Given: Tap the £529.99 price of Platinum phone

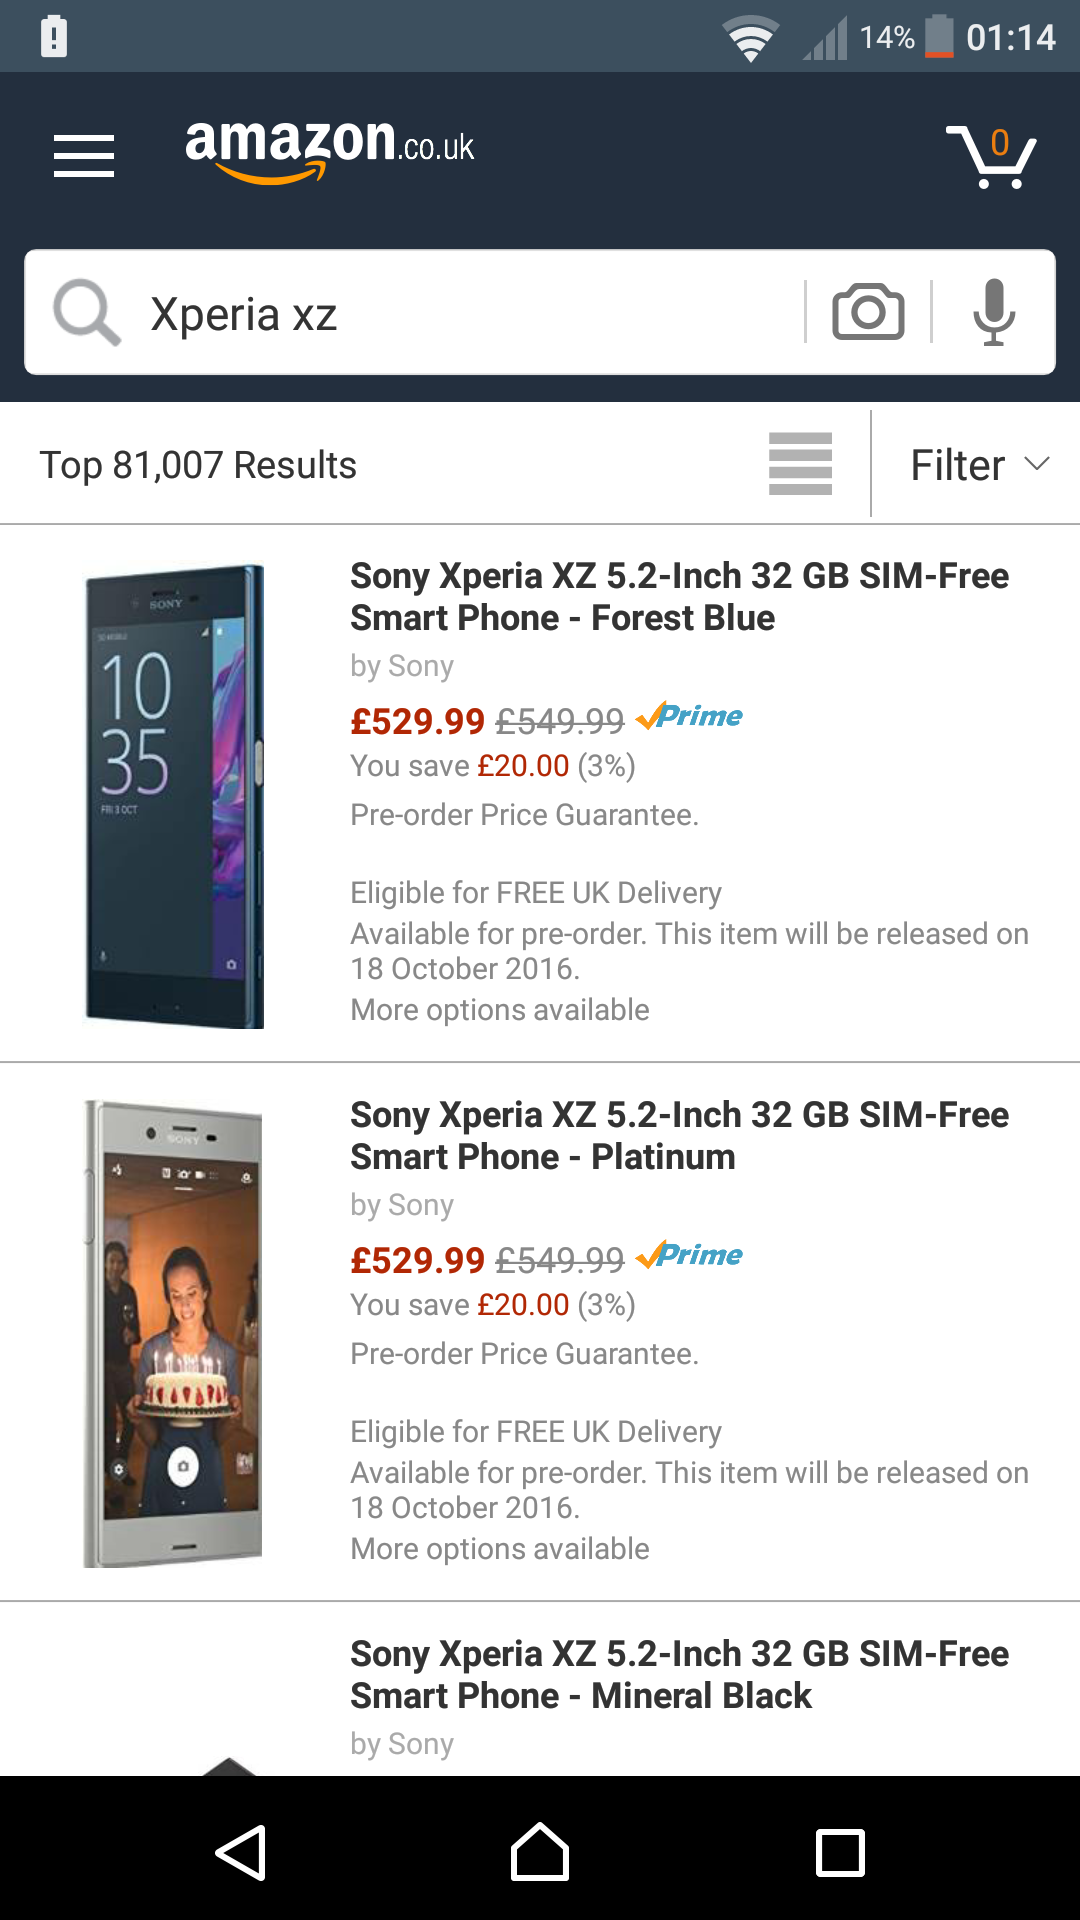Looking at the screenshot, I should pyautogui.click(x=417, y=1260).
